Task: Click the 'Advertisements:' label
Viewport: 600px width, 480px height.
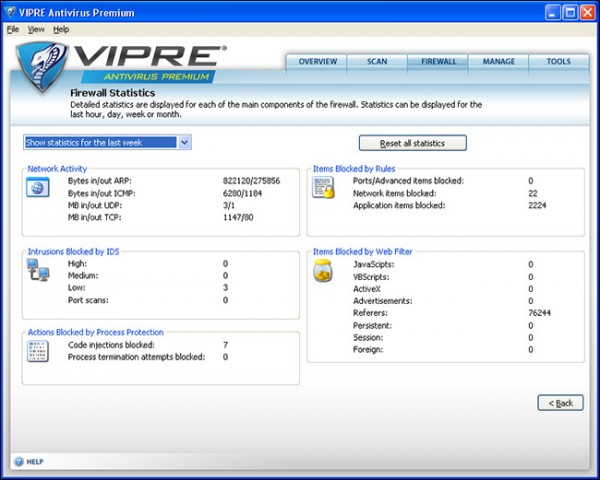Action: pos(383,301)
